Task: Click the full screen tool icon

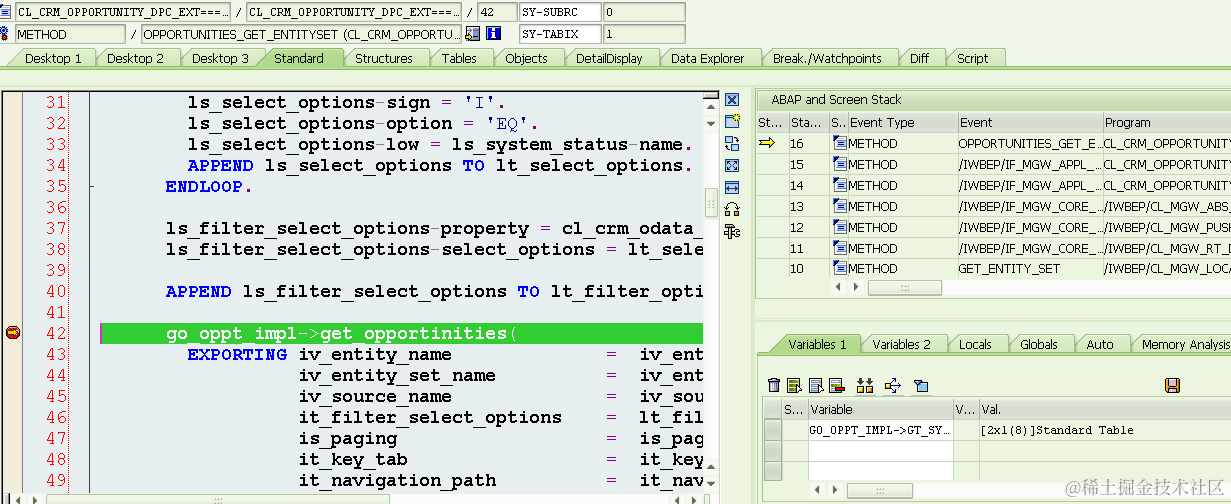Action: [x=731, y=166]
